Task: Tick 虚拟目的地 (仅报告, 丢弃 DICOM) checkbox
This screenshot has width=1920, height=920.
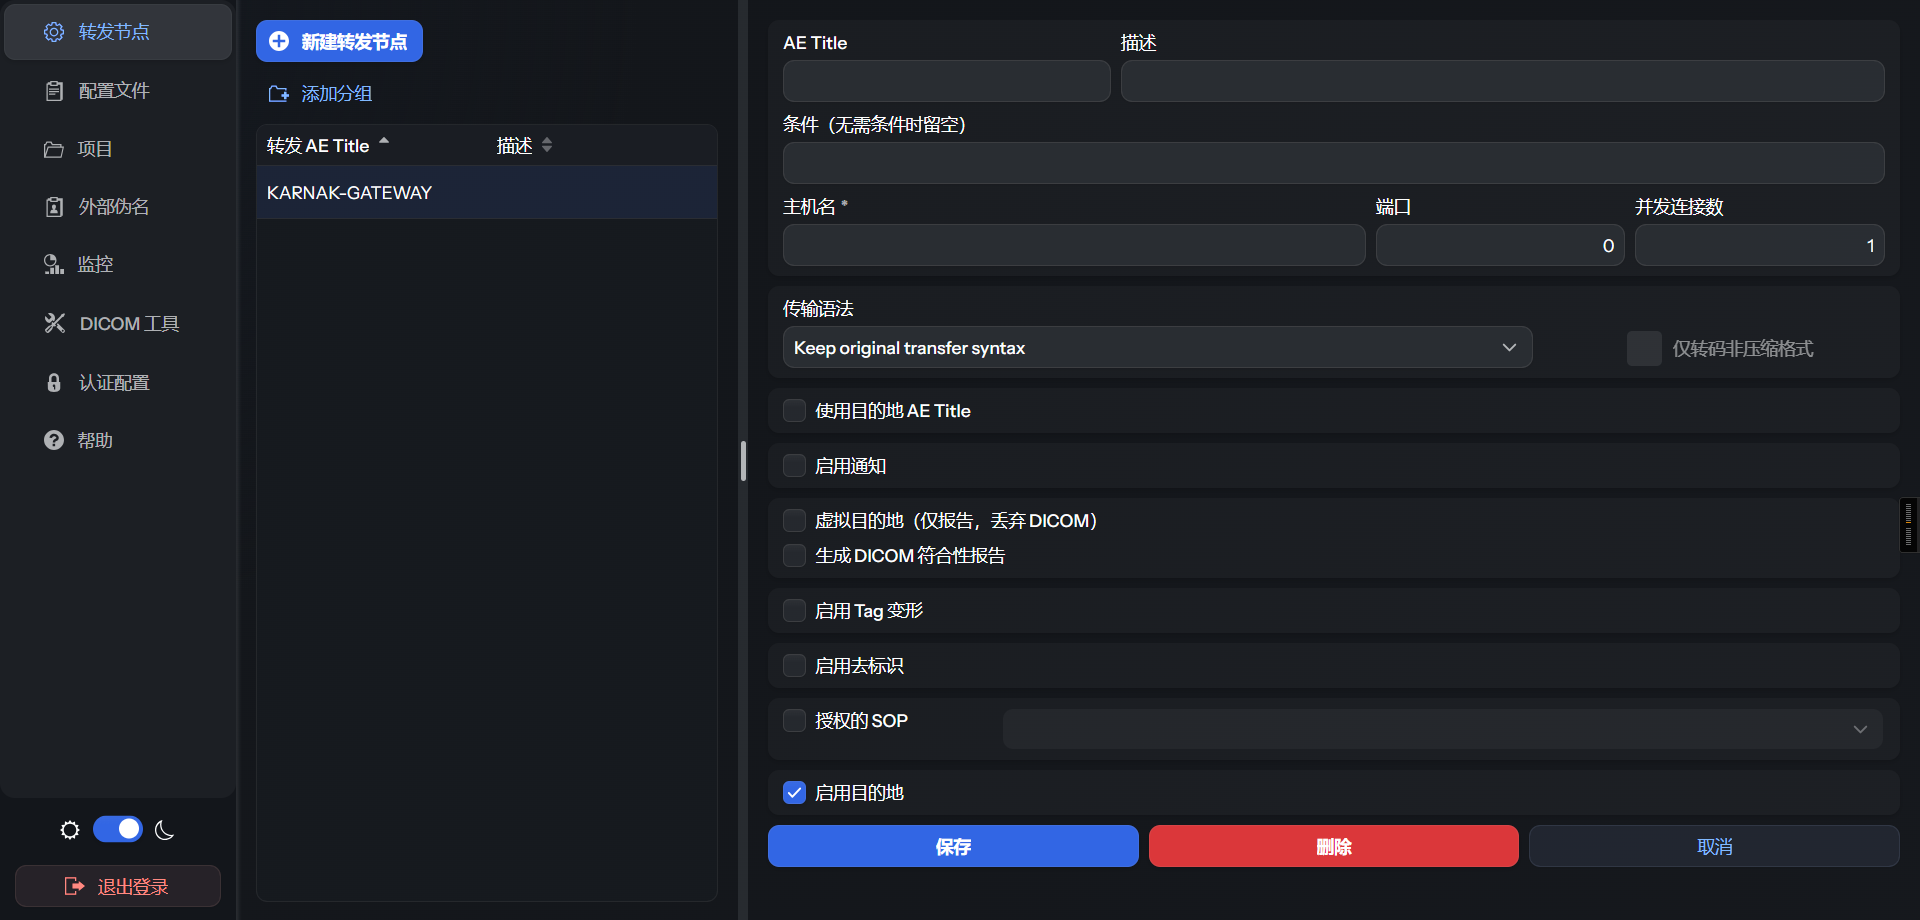Action: (794, 521)
